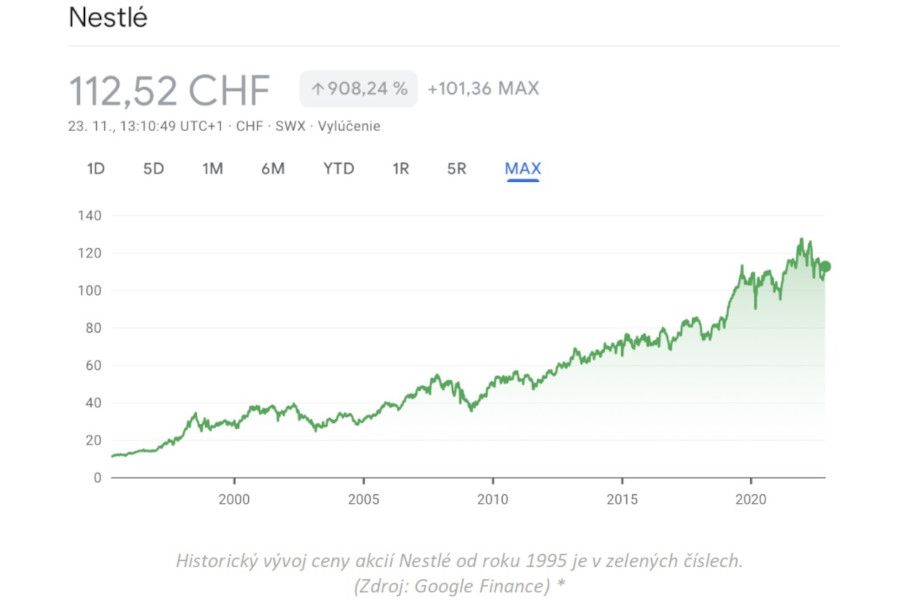Open the Vylúčenie disclaimer link
Viewport: 900px width, 600px height.
pos(349,126)
